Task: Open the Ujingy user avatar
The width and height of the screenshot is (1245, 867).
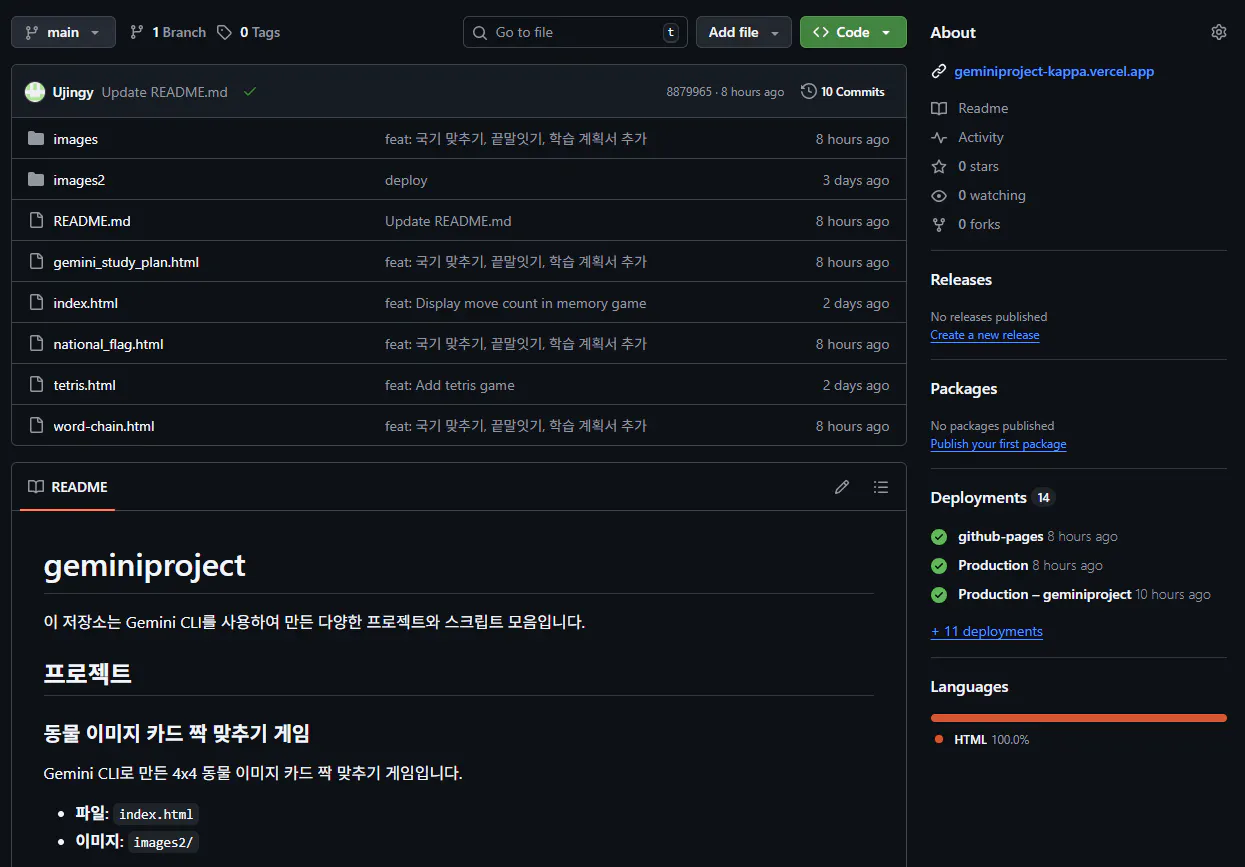Action: point(35,91)
